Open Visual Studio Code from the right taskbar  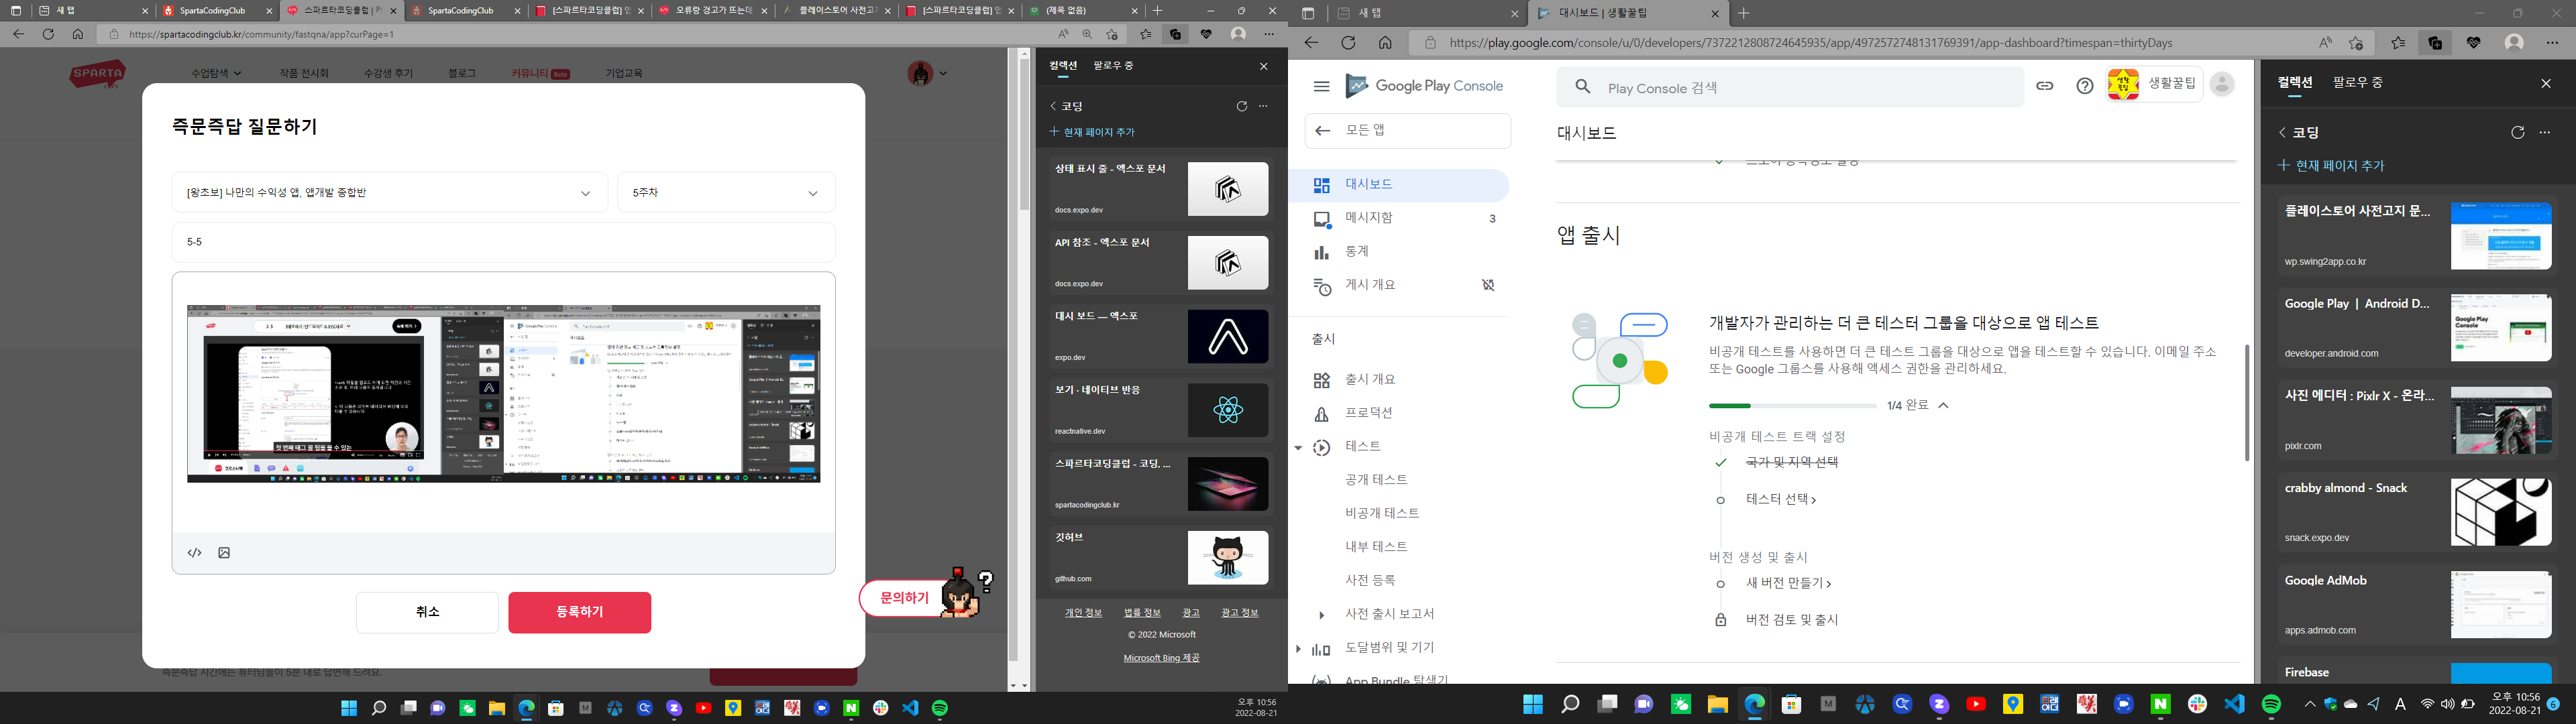2234,704
